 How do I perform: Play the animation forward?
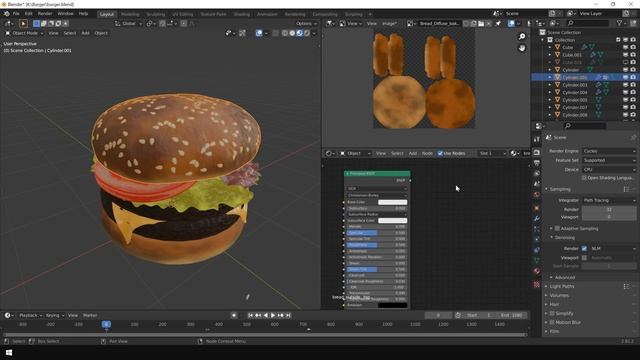273,315
